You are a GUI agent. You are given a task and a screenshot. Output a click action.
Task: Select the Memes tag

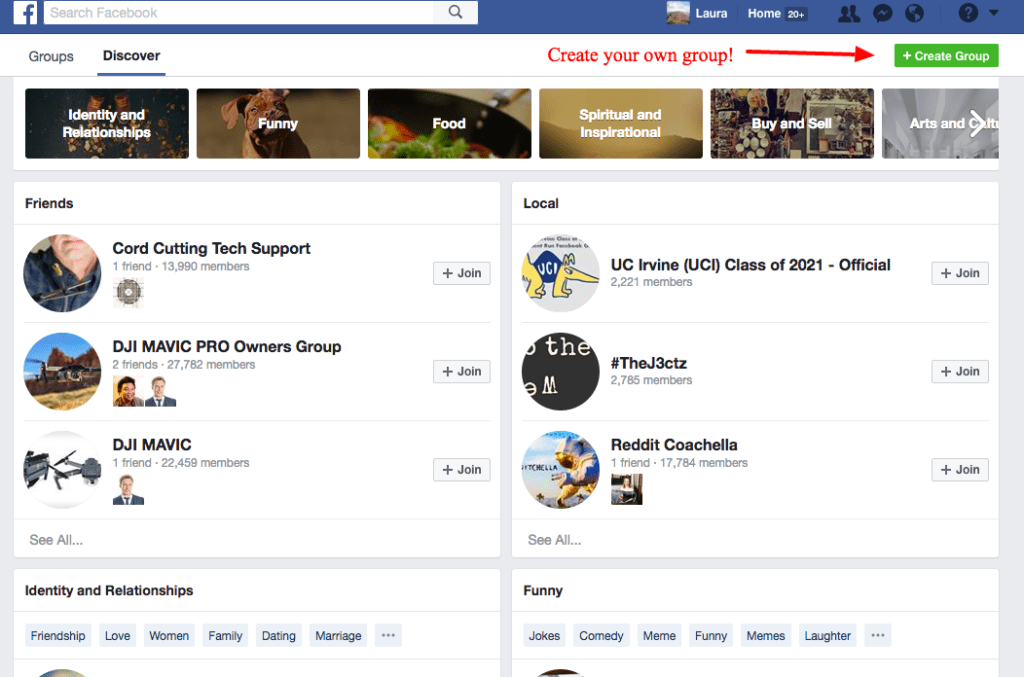(766, 635)
